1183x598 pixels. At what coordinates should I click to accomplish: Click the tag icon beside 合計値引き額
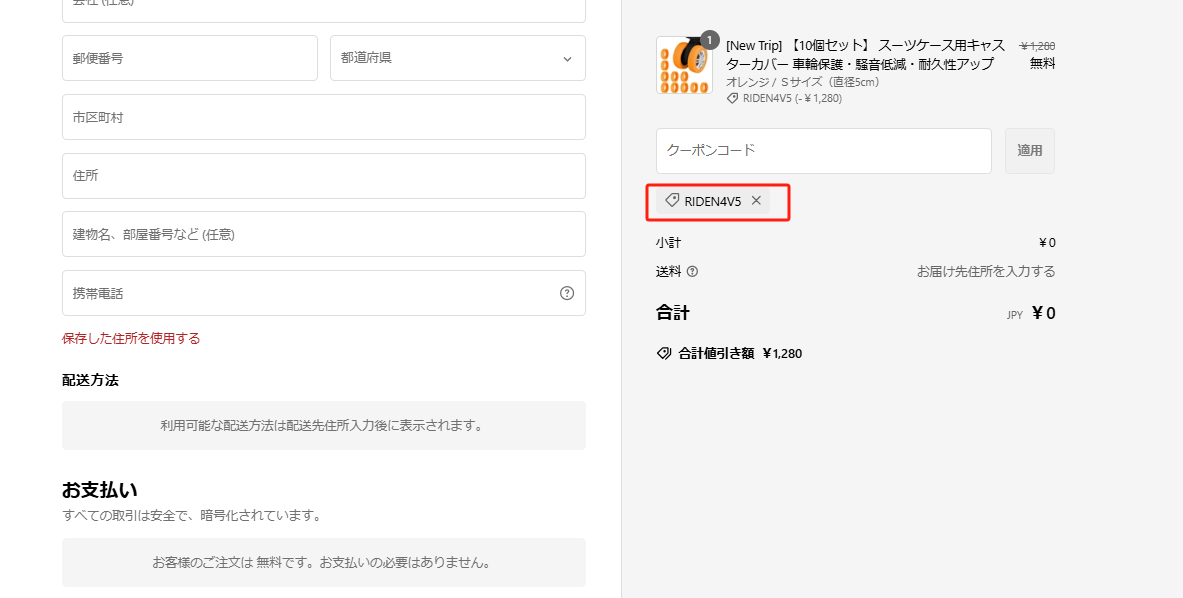[x=663, y=353]
